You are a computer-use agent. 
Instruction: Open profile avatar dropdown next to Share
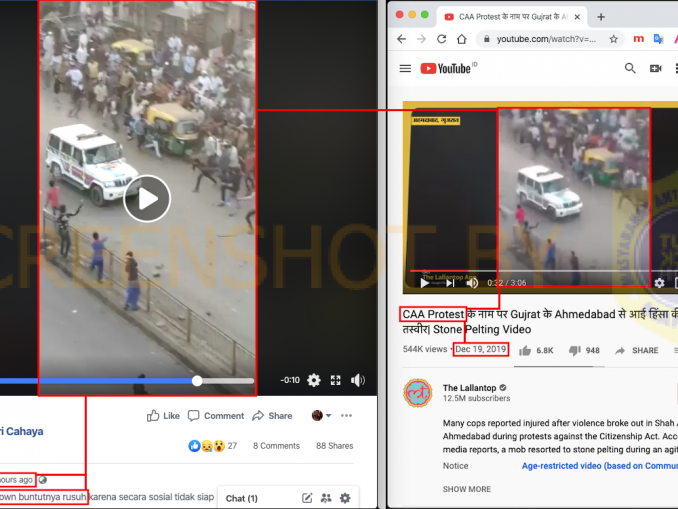[x=321, y=416]
